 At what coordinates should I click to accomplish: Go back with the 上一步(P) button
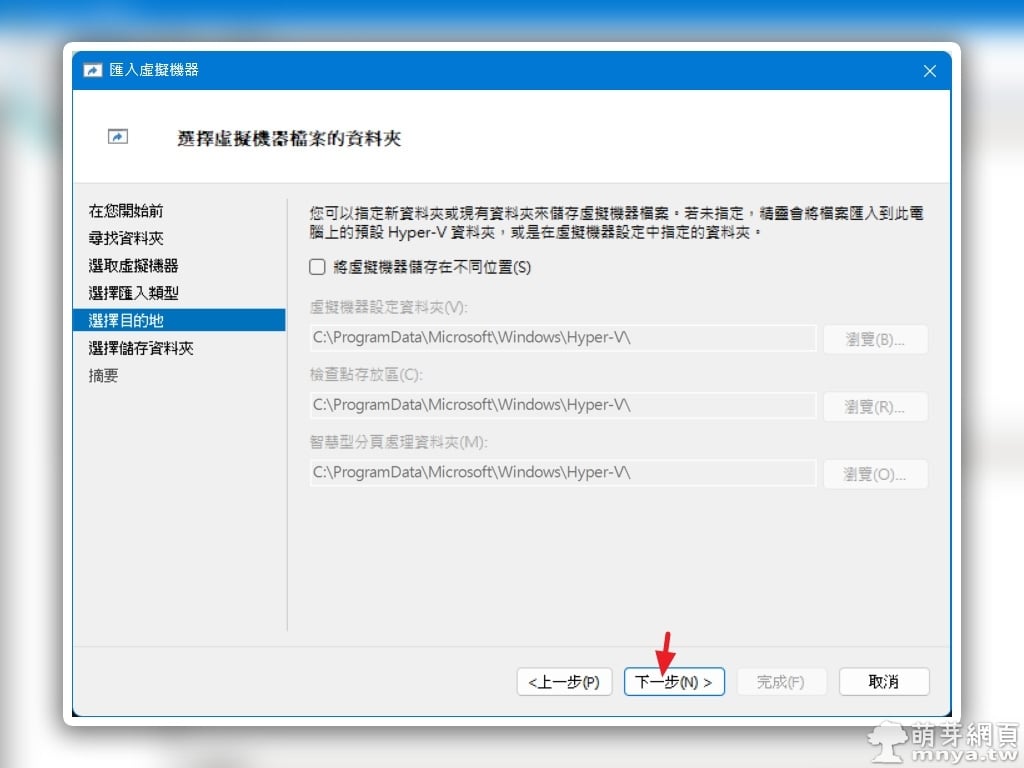(564, 682)
